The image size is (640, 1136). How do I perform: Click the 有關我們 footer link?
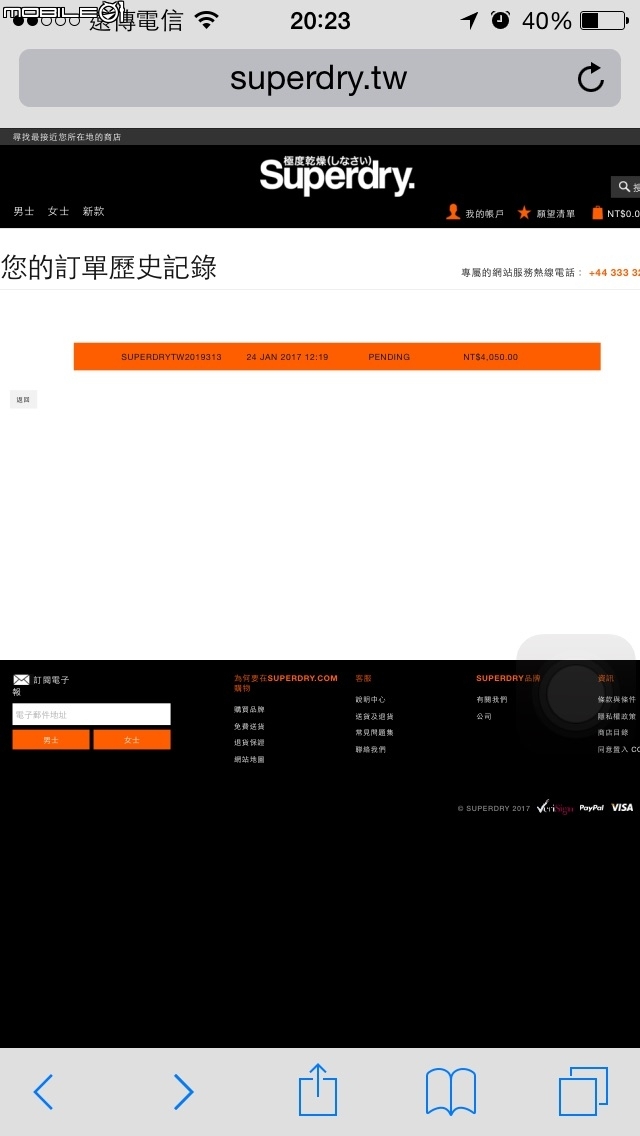pos(491,700)
